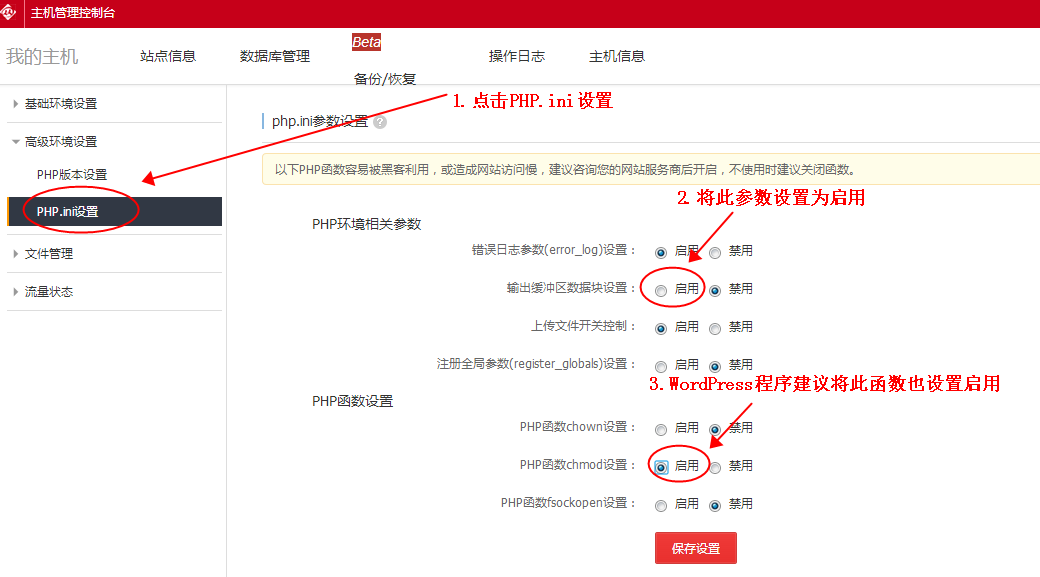Select PHP.ini设置 in the sidebar
The width and height of the screenshot is (1040, 577).
67,212
